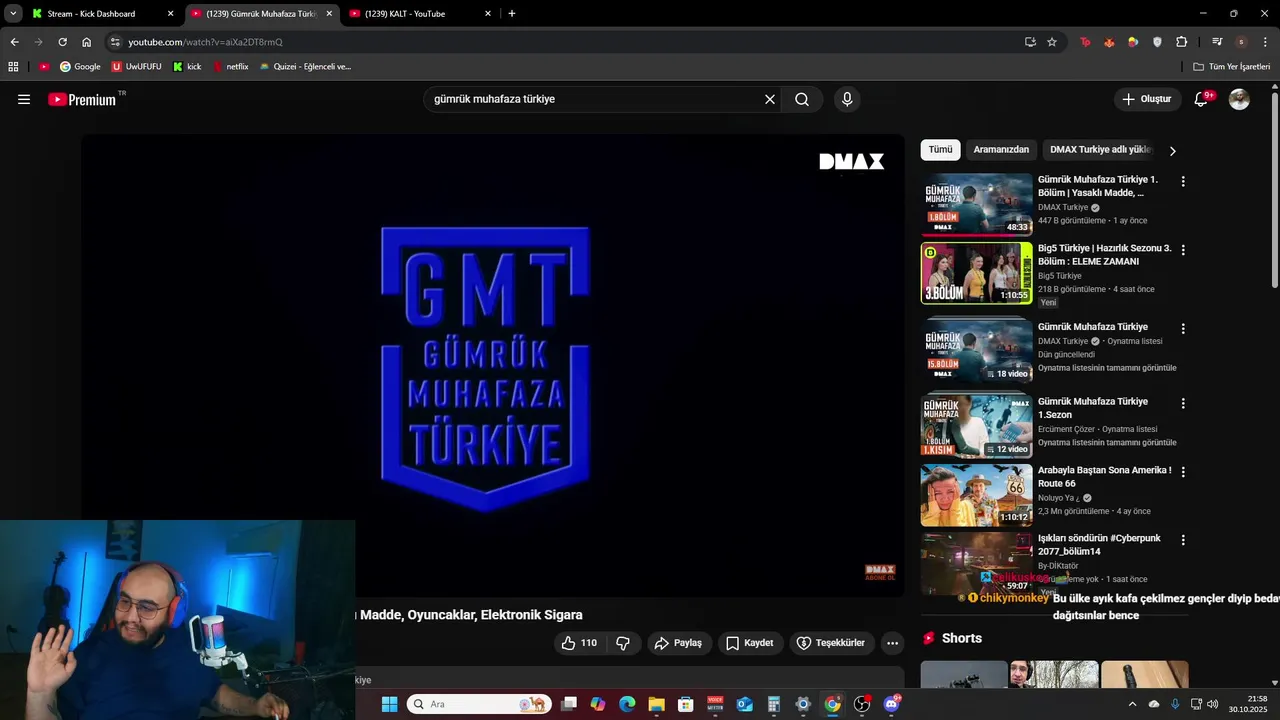This screenshot has height=720, width=1280.
Task: Open the clock showing 21:58
Action: 1248,704
